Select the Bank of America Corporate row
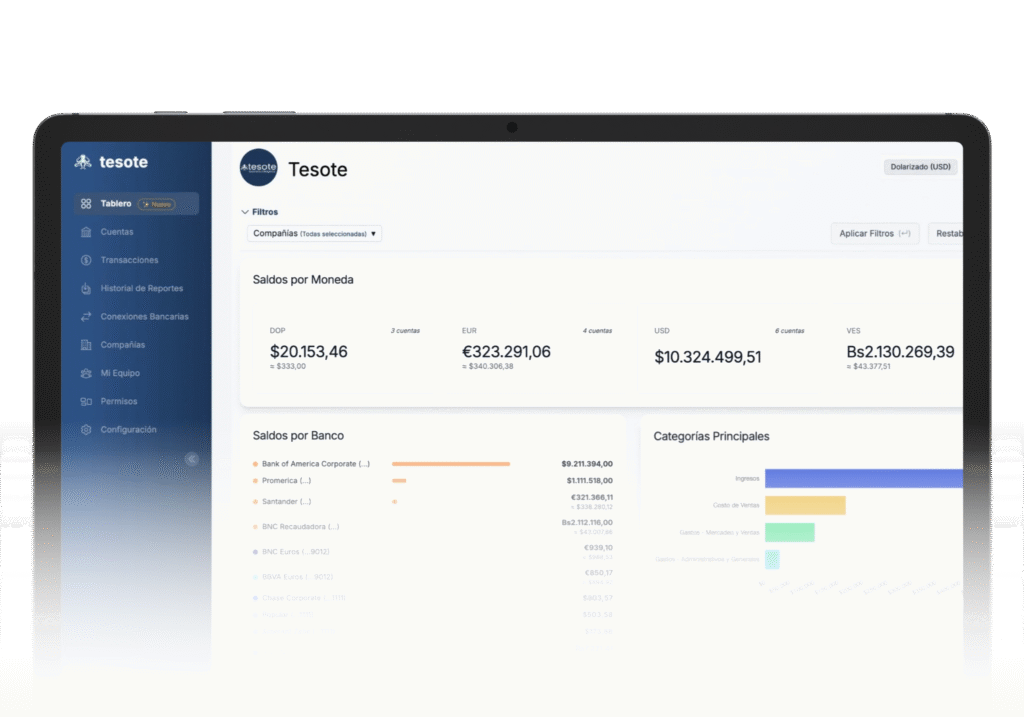 tap(316, 464)
